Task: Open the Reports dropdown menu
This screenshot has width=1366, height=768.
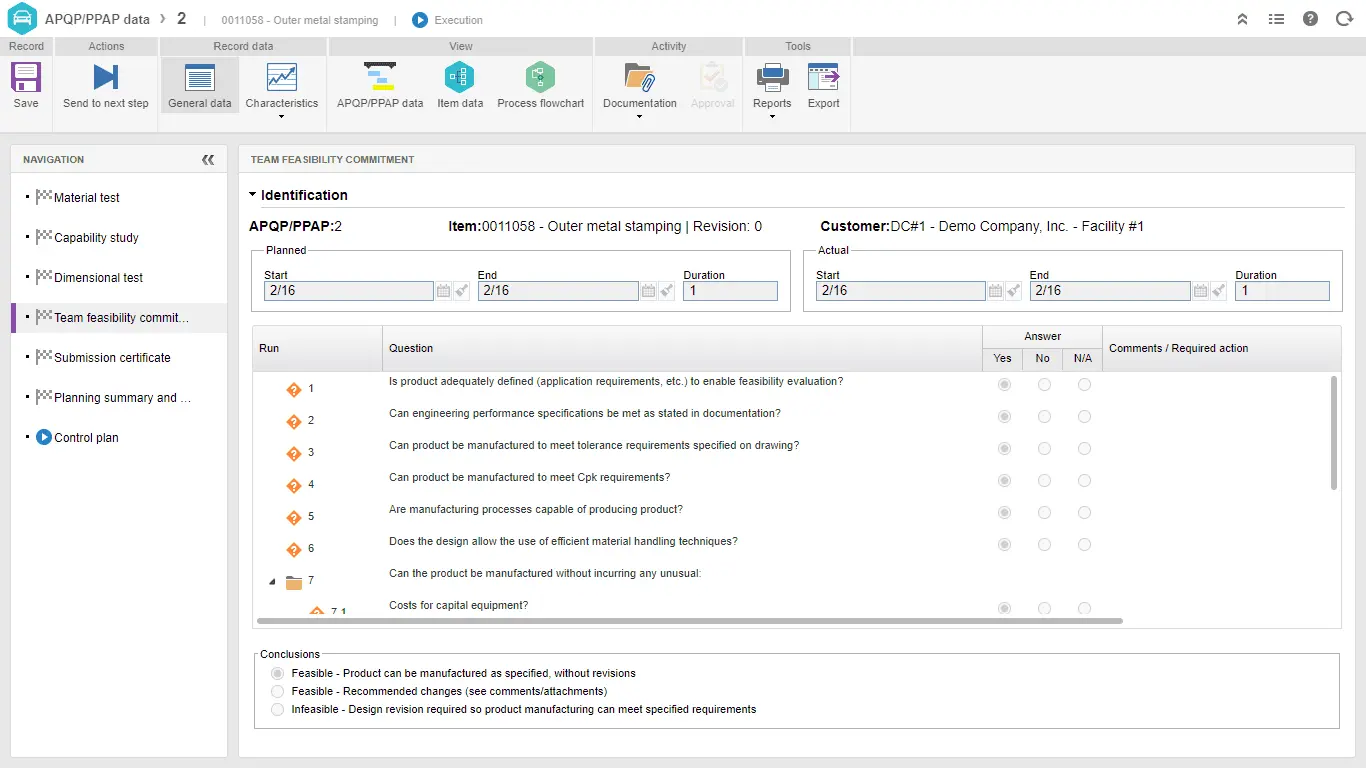Action: 772,117
